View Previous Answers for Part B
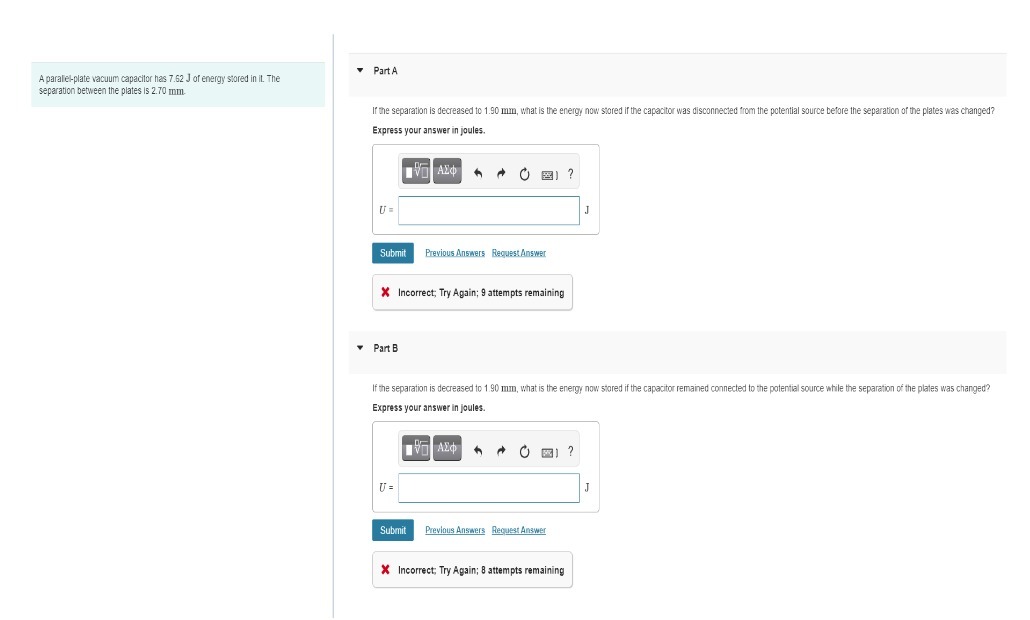1030x620 pixels. [x=455, y=530]
